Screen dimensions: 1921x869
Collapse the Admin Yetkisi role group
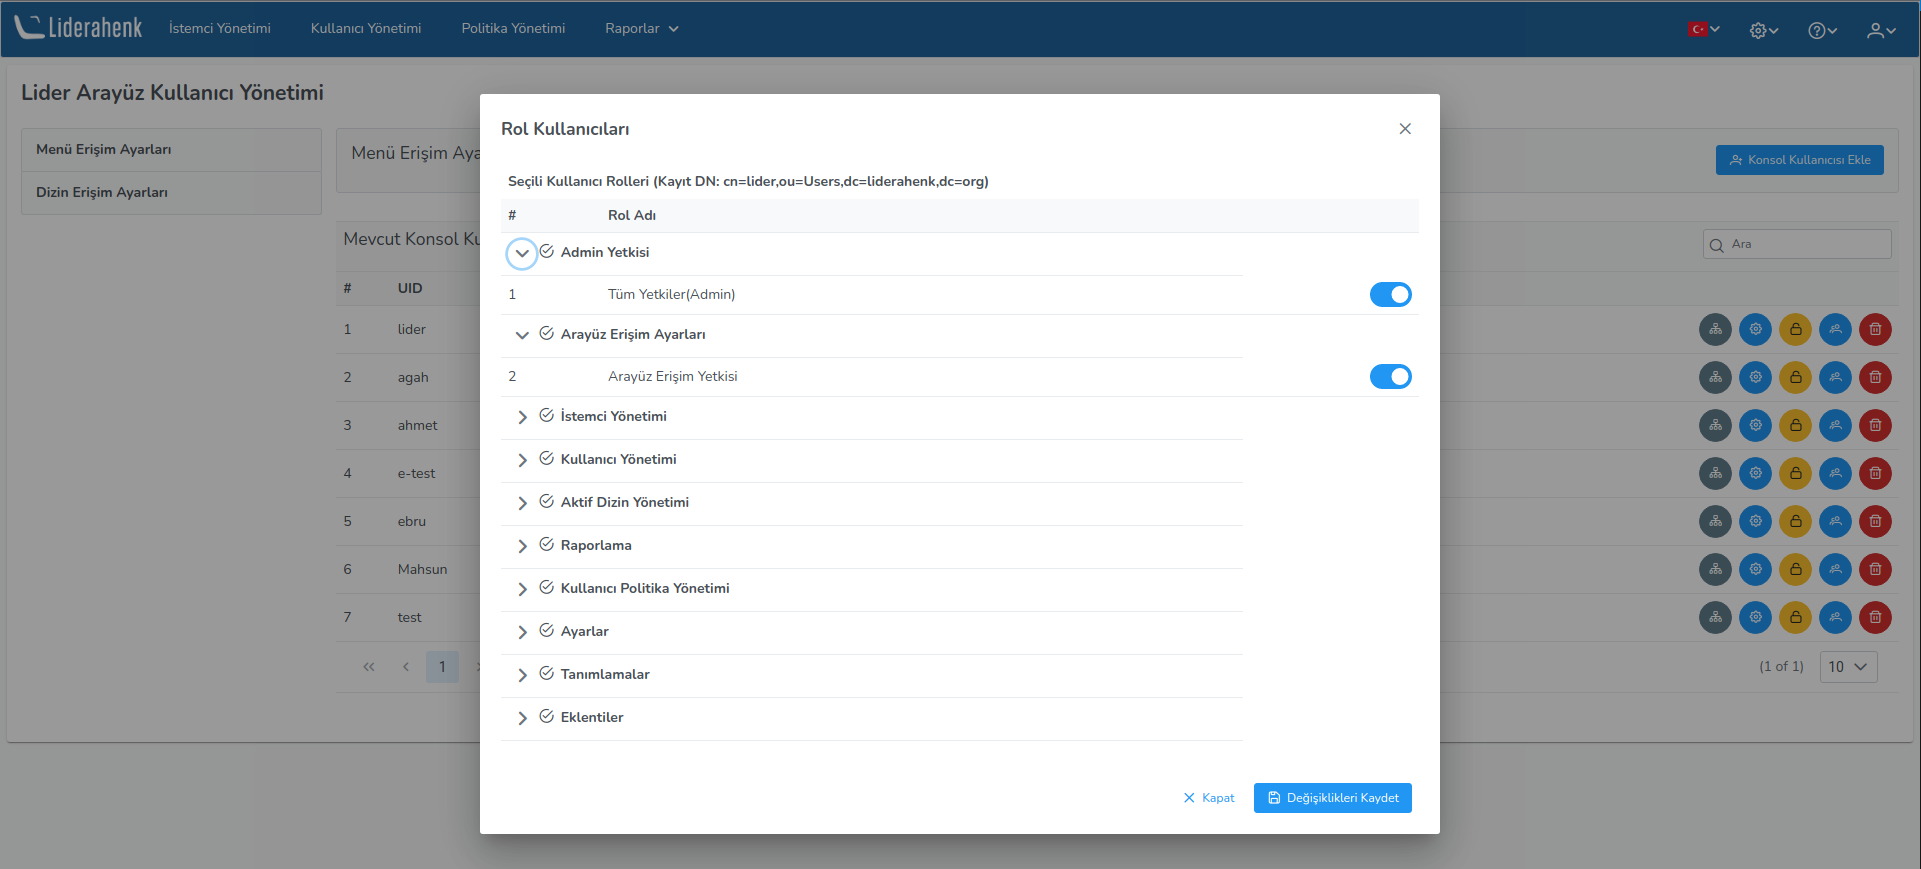coord(522,253)
